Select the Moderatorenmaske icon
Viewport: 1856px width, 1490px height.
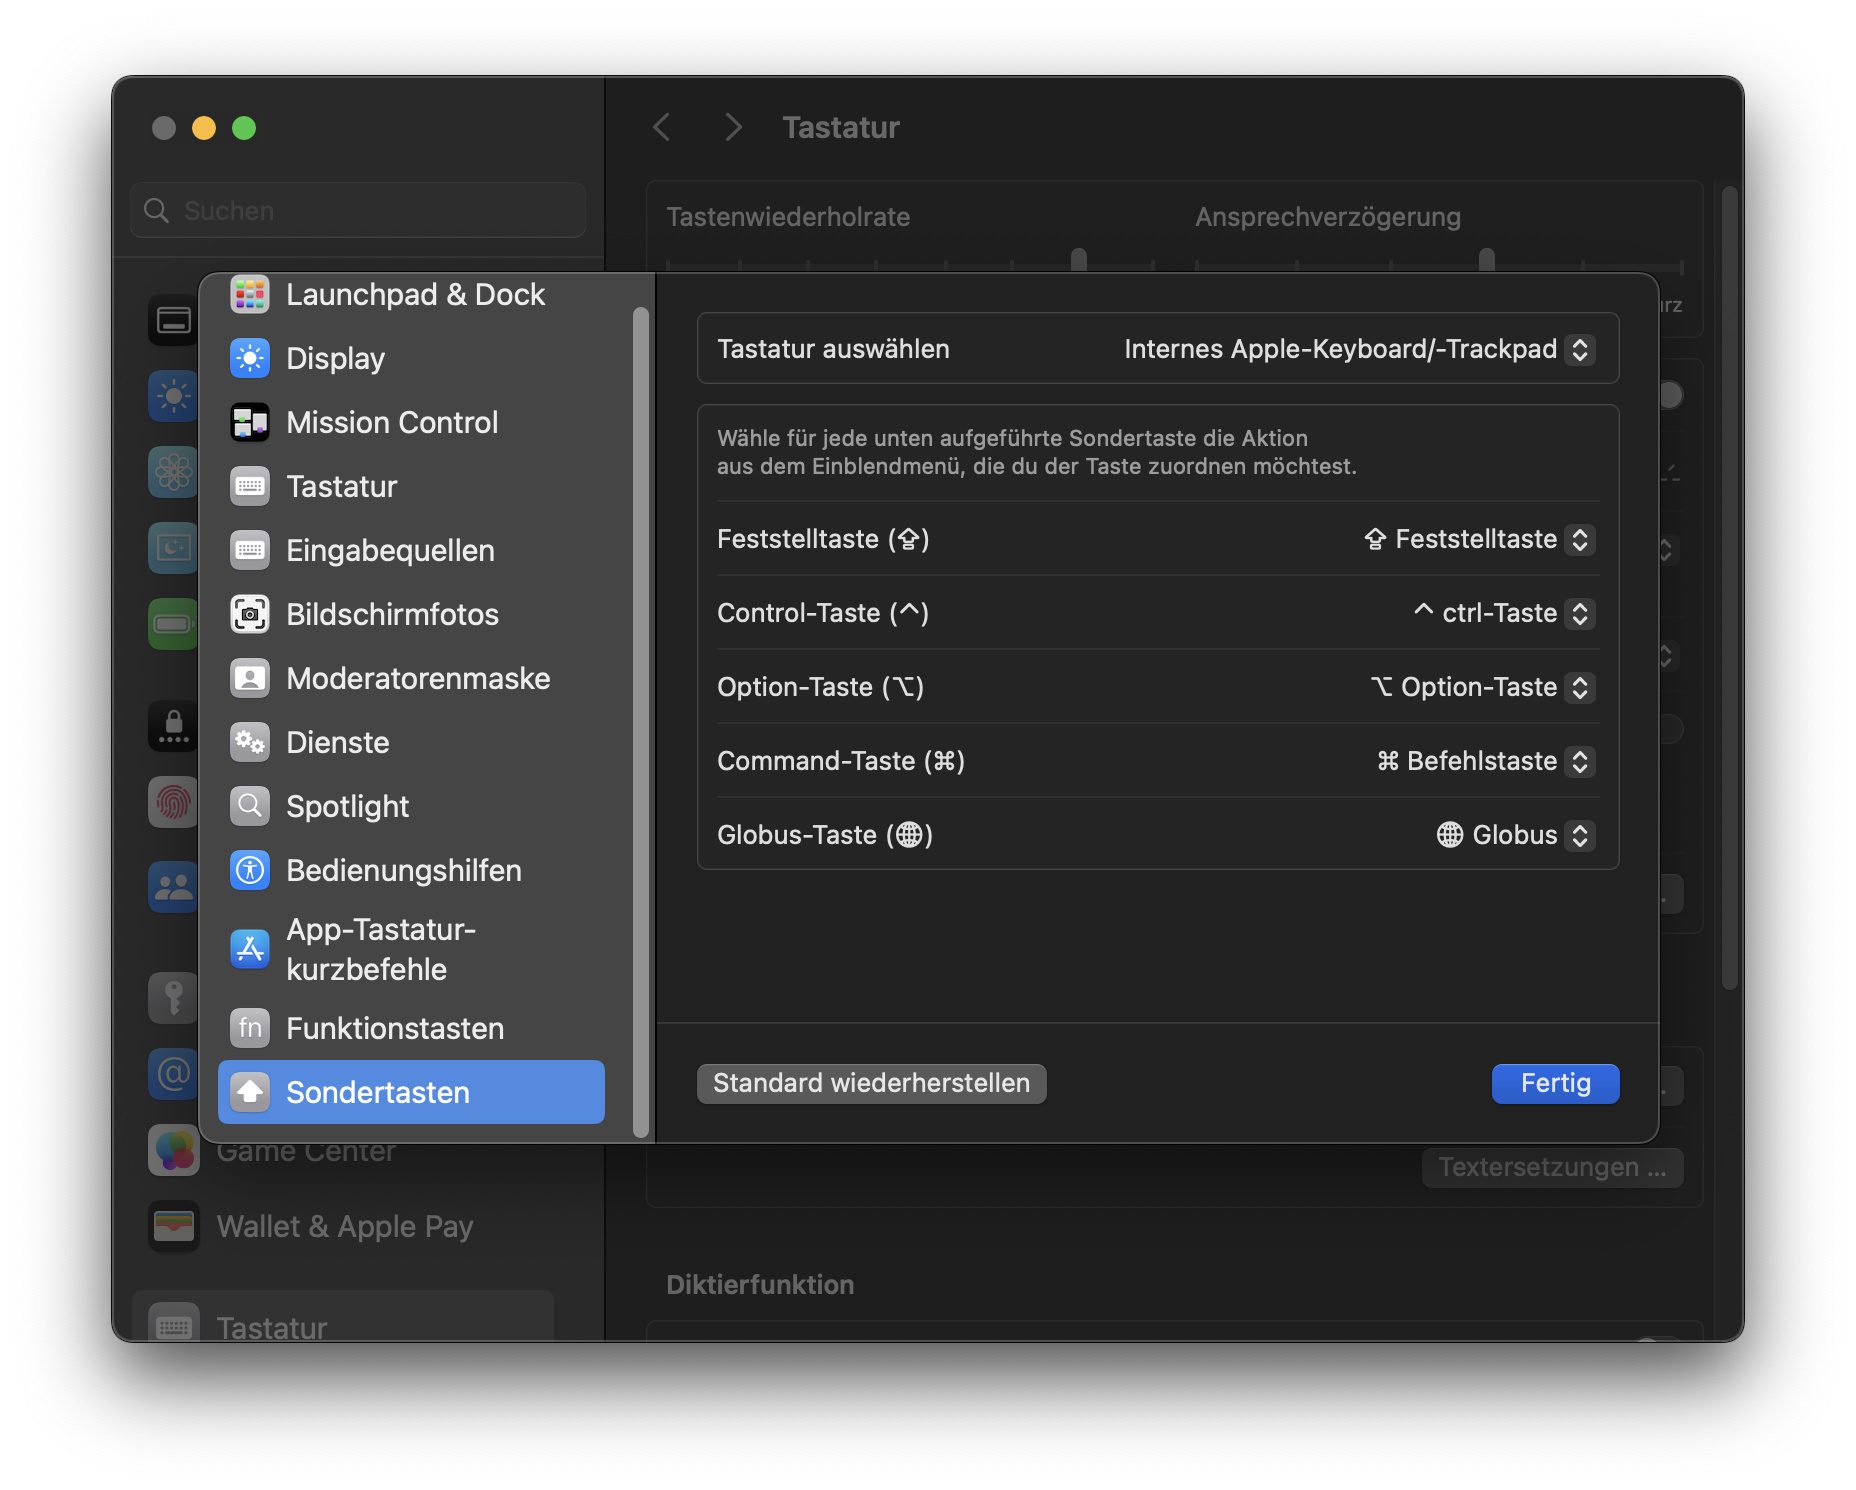[x=250, y=678]
